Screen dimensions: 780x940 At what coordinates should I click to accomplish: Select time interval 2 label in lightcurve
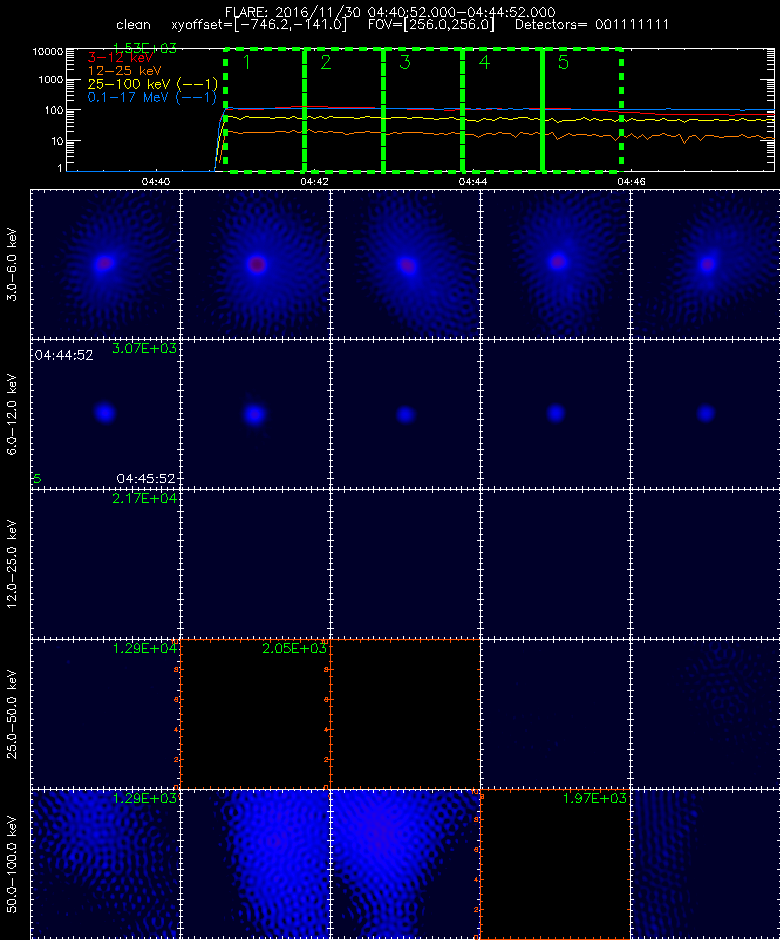(326, 62)
